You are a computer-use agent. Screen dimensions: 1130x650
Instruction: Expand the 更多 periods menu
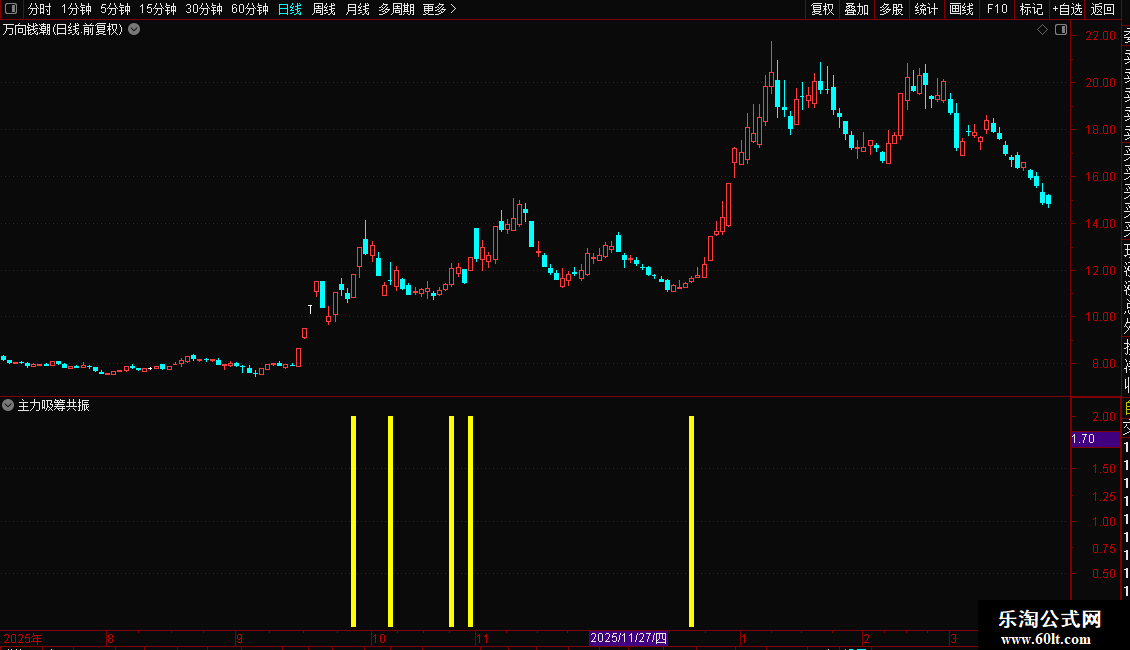coord(439,9)
